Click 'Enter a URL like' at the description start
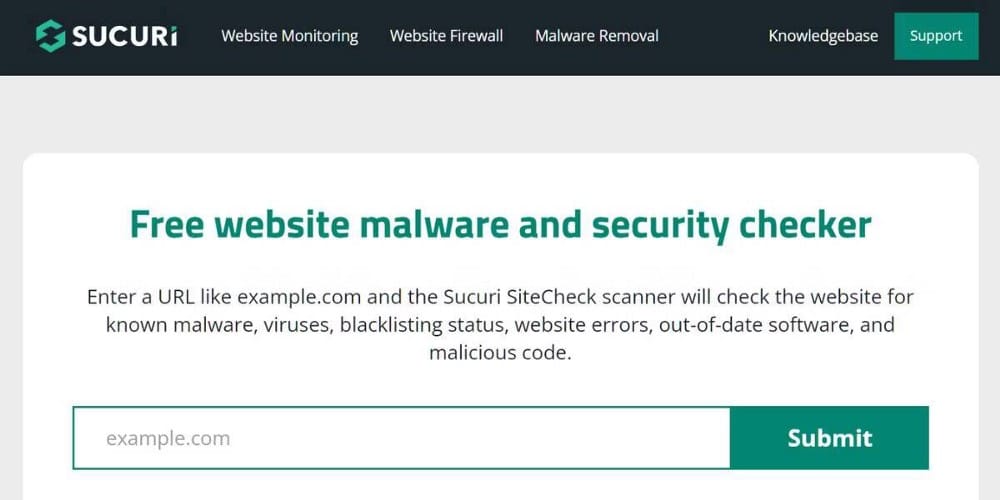This screenshot has height=500, width=1000. tap(159, 297)
